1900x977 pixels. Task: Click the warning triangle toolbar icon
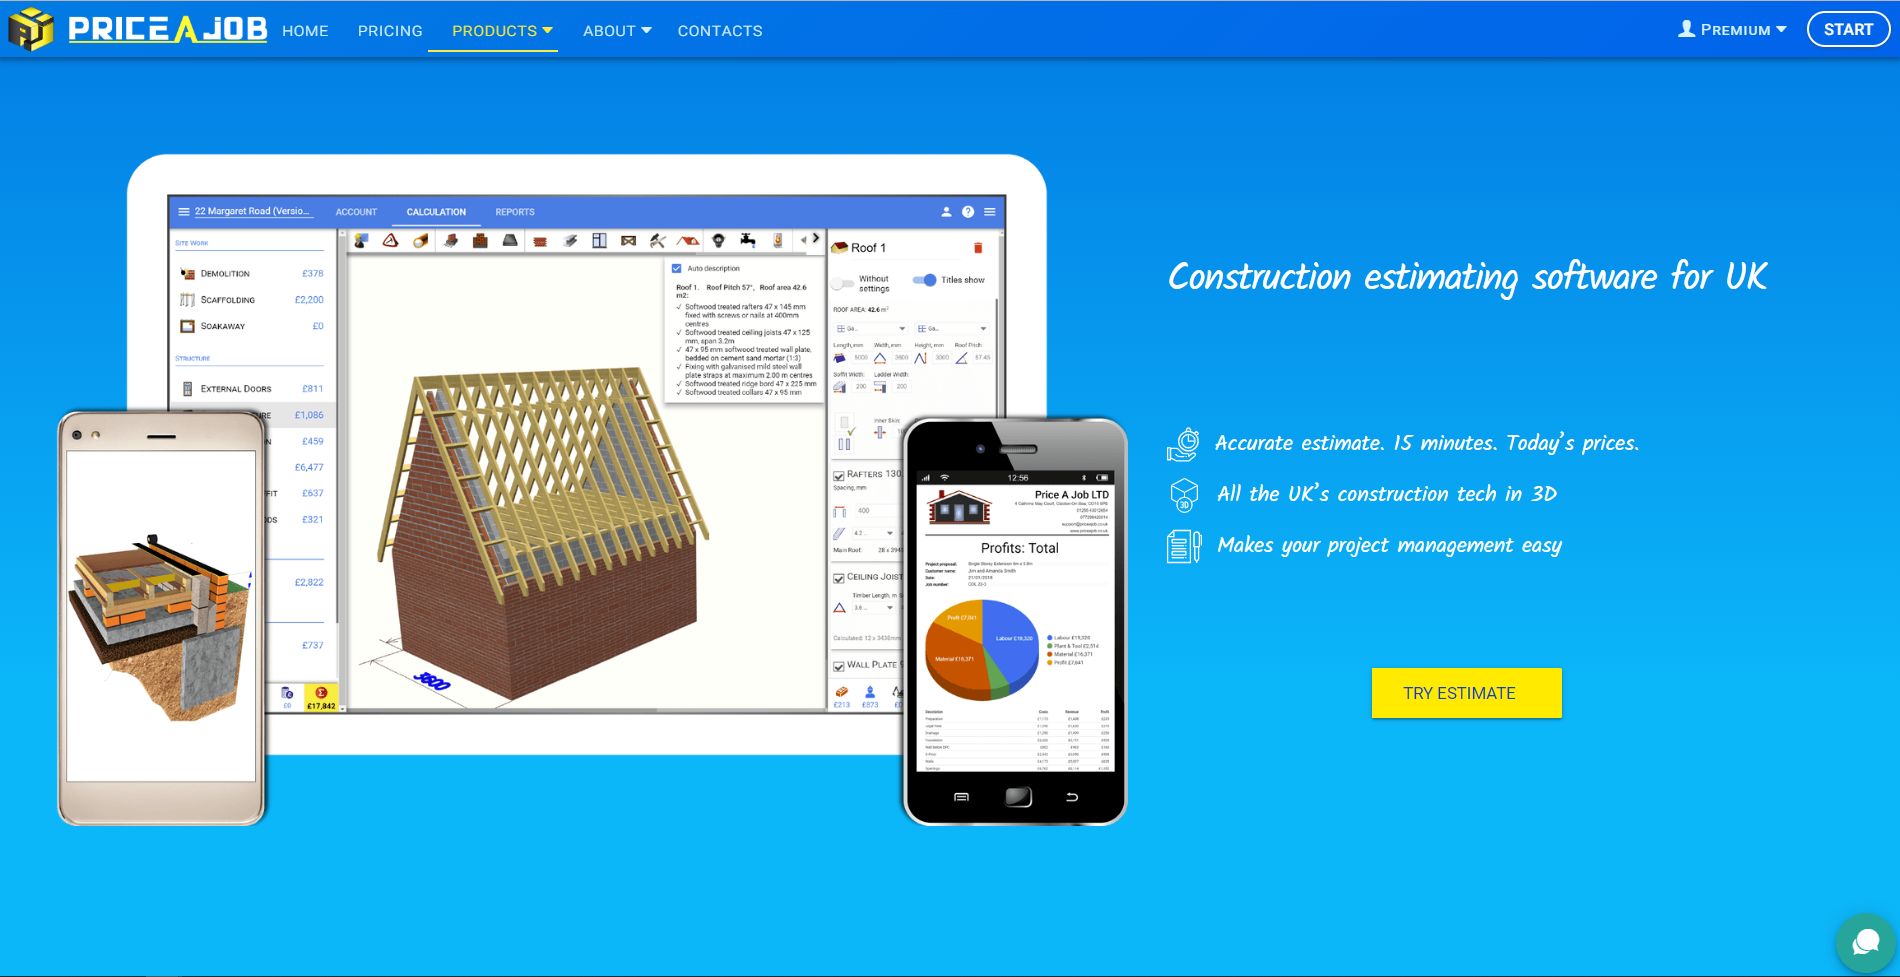(390, 240)
